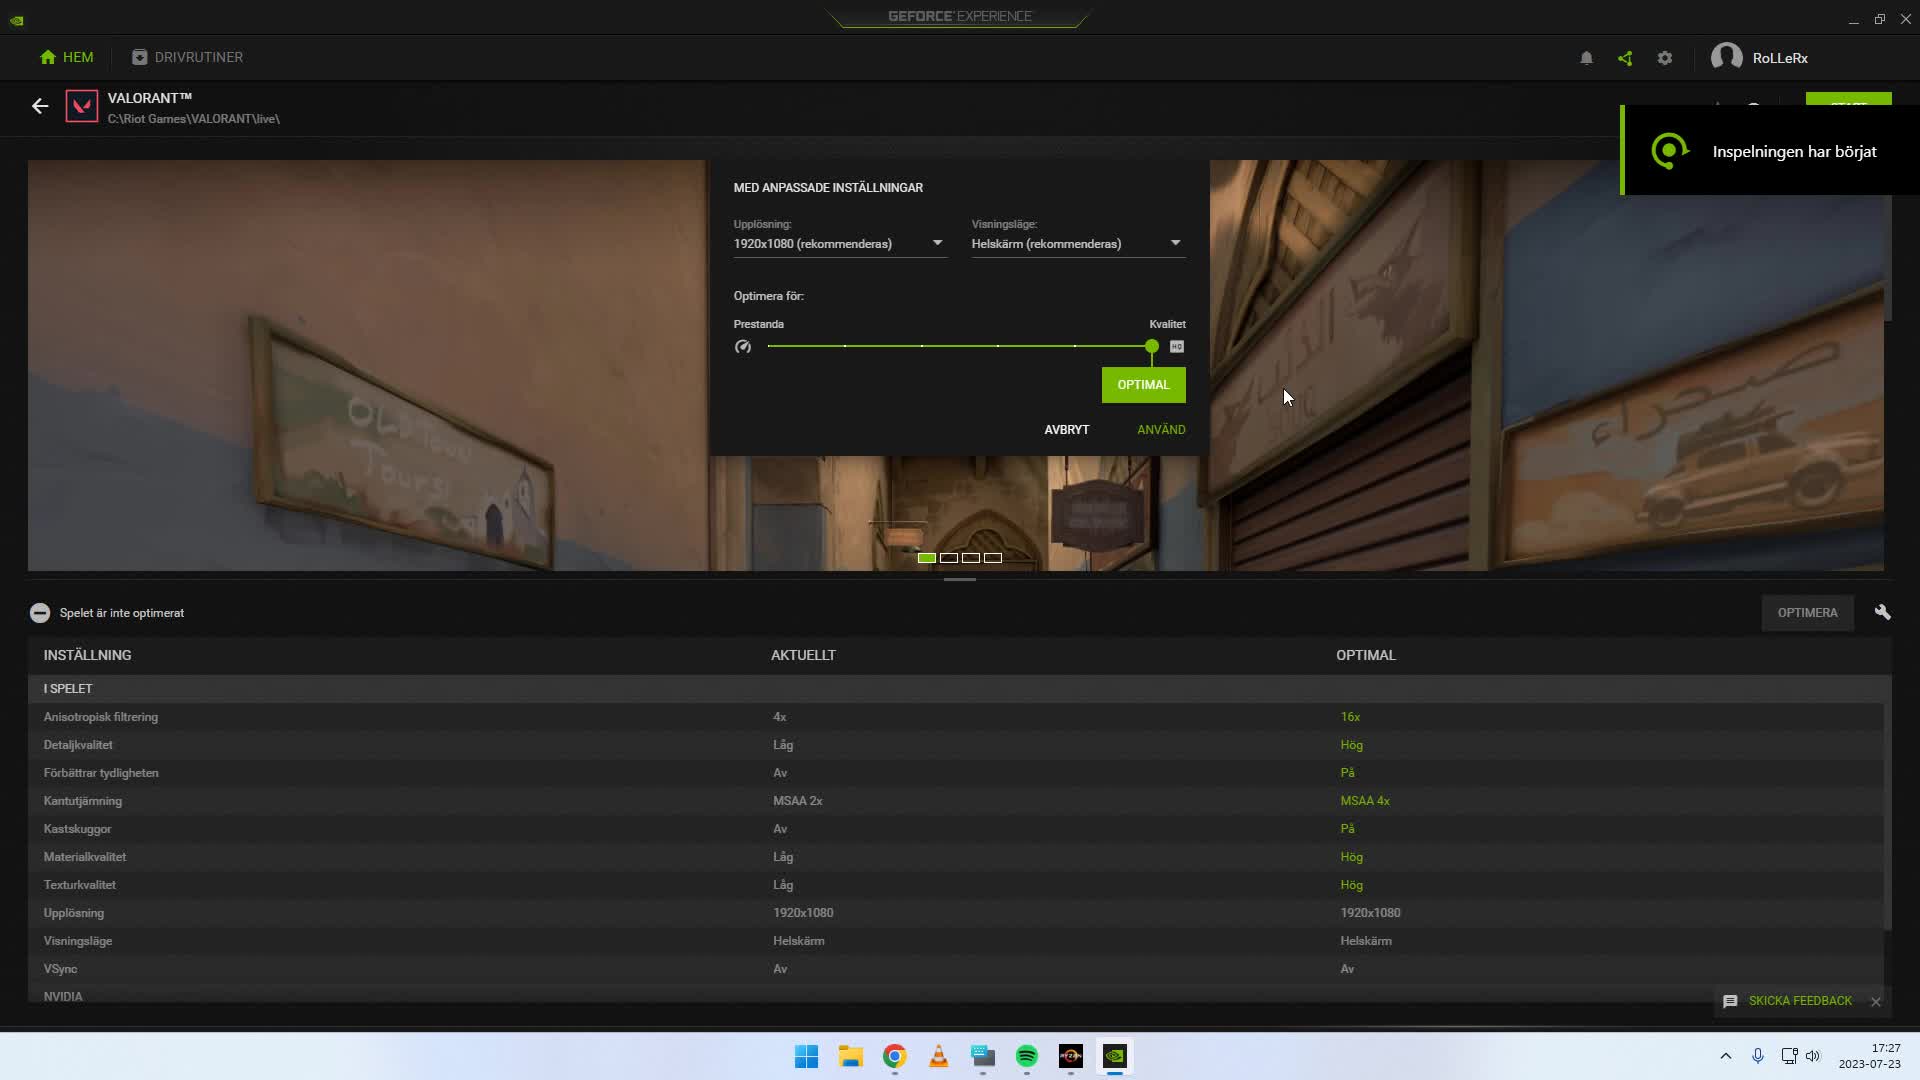Click the Prestanda speedometer icon
This screenshot has width=1920, height=1080.
click(743, 346)
